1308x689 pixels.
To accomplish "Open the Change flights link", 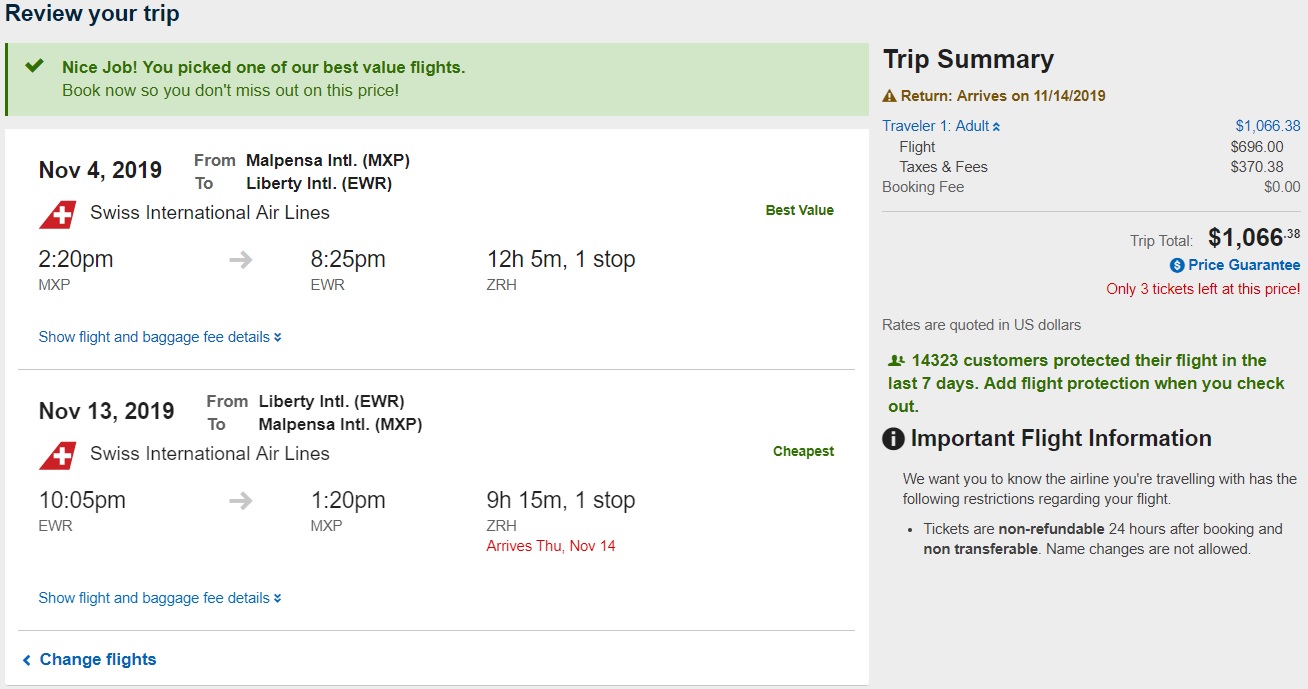I will coord(98,660).
